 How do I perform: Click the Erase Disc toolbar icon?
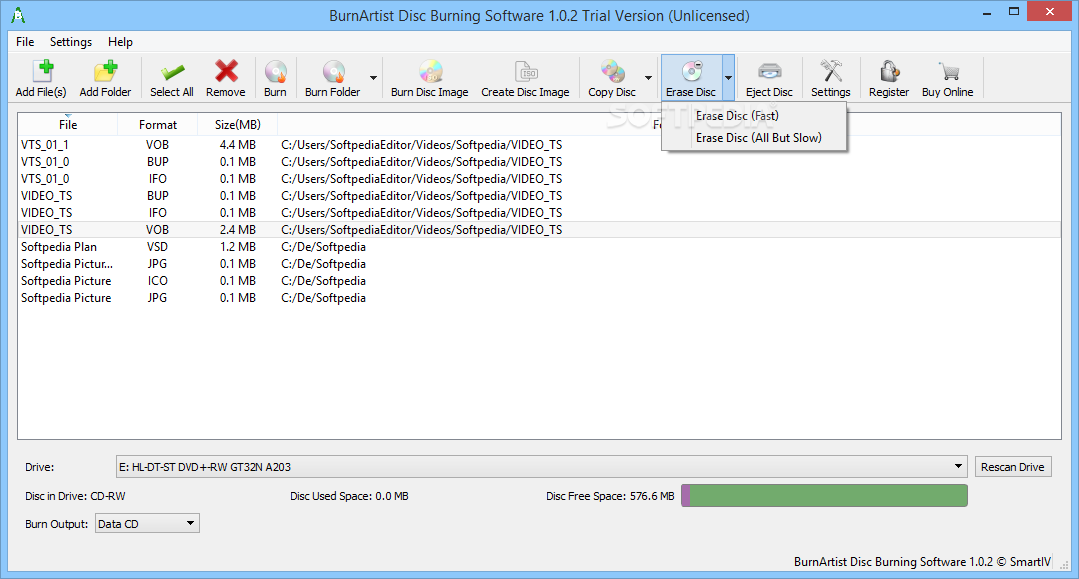691,71
